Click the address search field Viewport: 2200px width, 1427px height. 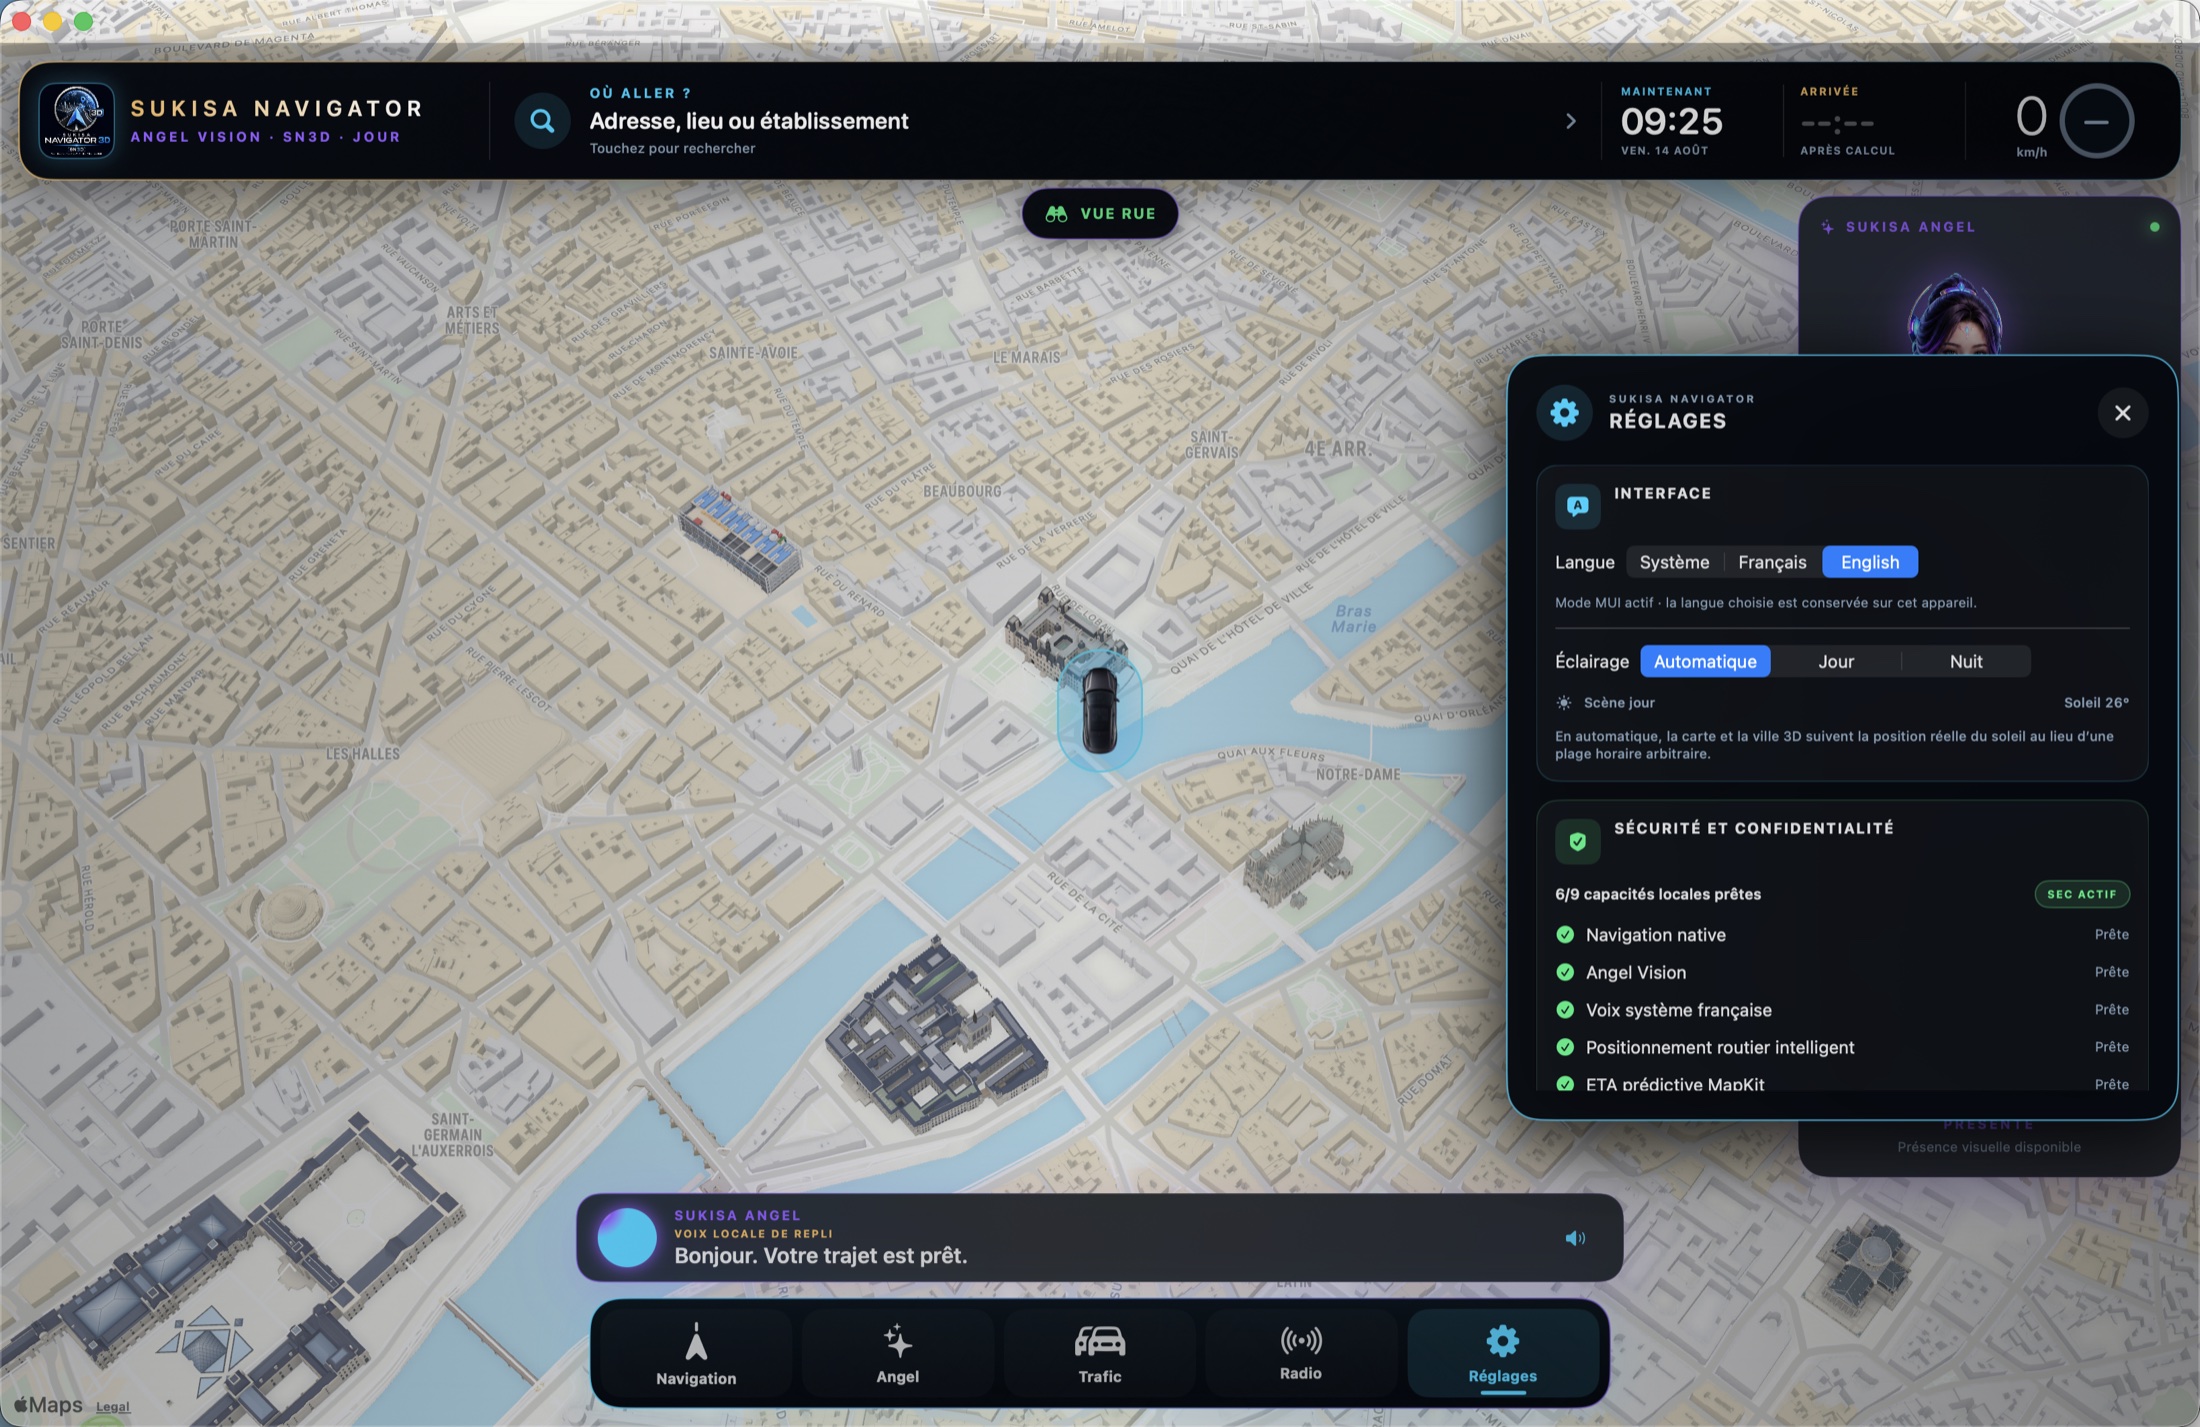pyautogui.click(x=1045, y=121)
